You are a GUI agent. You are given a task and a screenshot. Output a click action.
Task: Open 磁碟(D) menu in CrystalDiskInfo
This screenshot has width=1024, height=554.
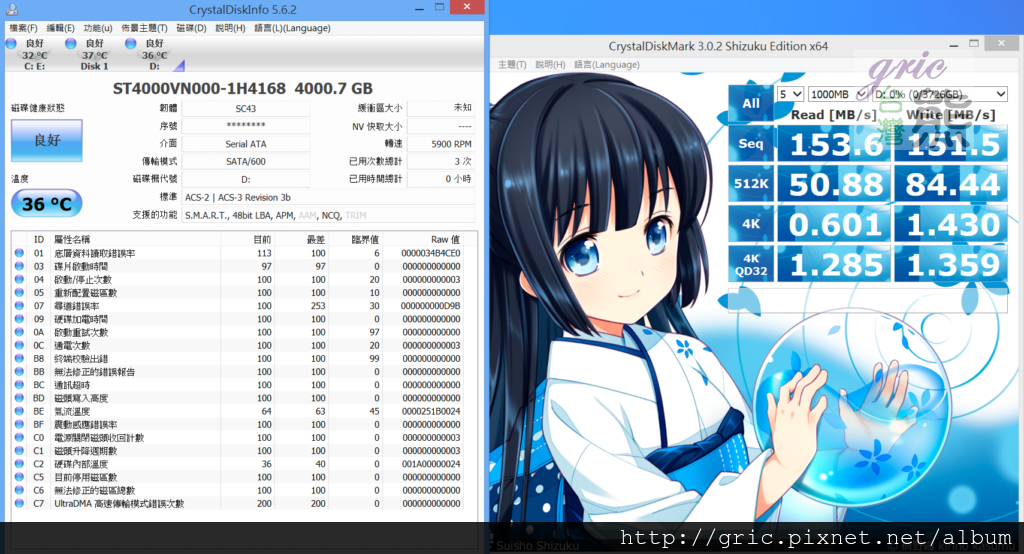191,28
